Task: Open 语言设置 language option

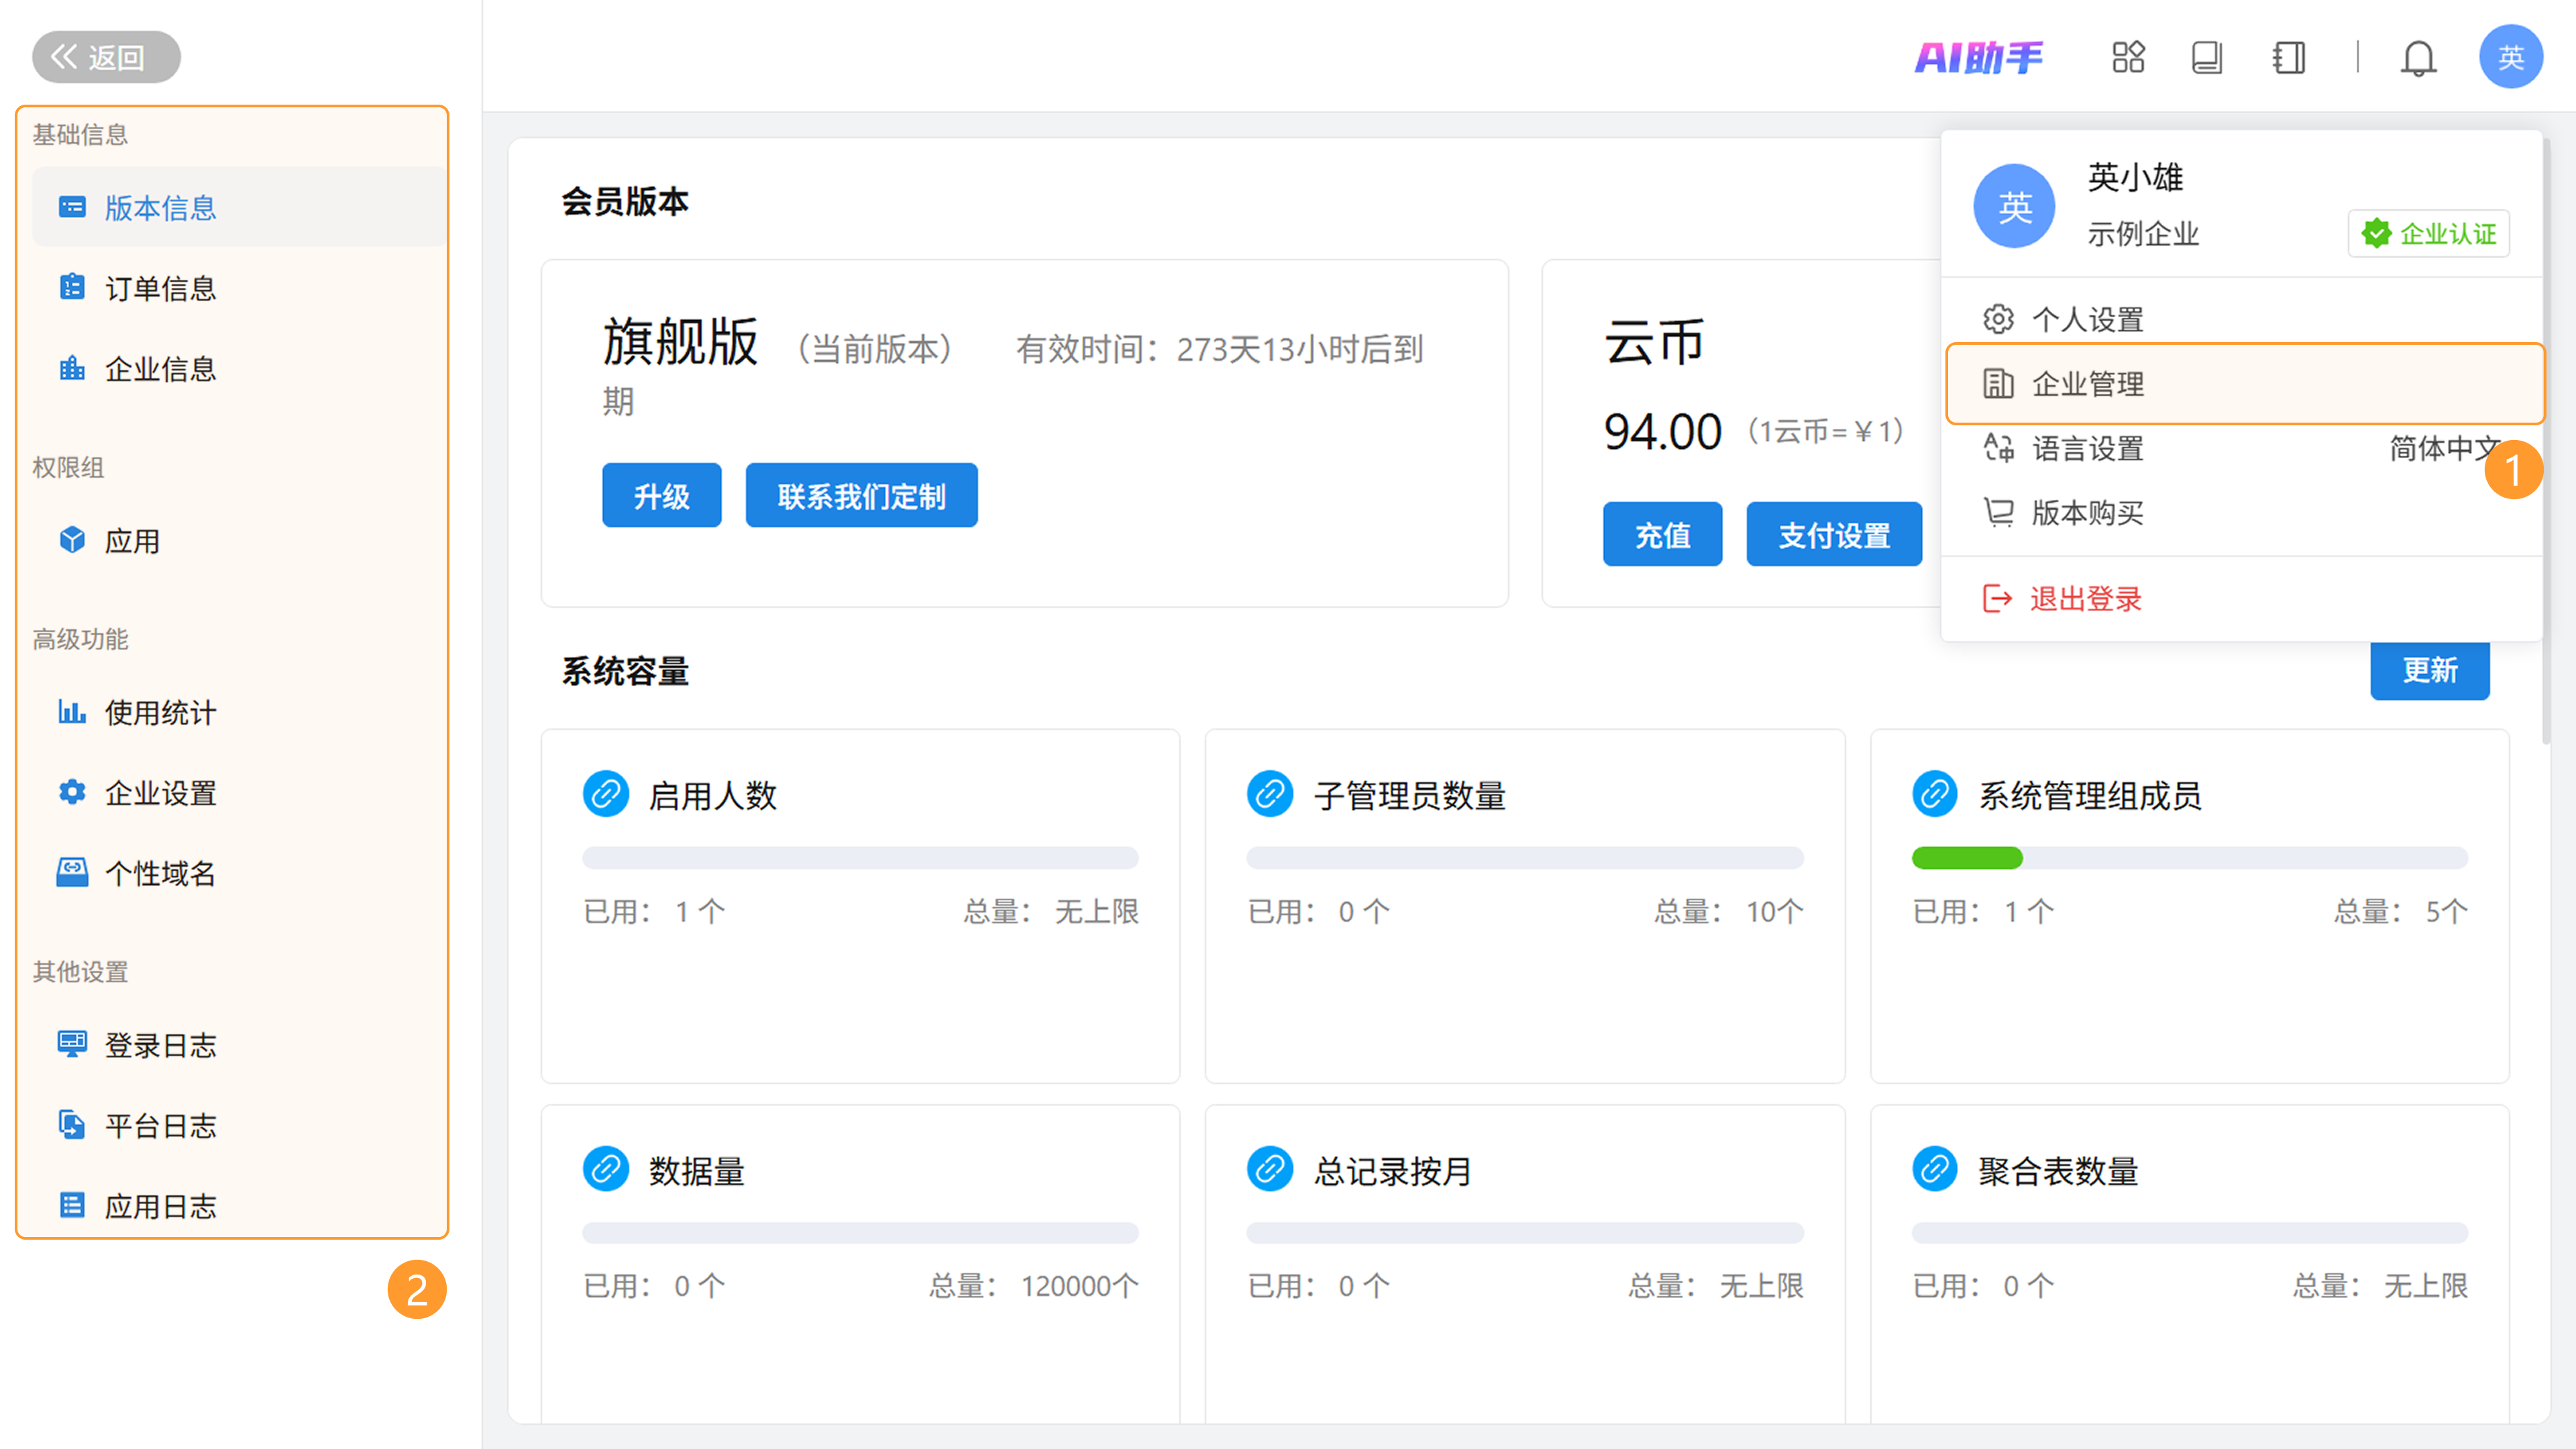Action: [x=2087, y=448]
